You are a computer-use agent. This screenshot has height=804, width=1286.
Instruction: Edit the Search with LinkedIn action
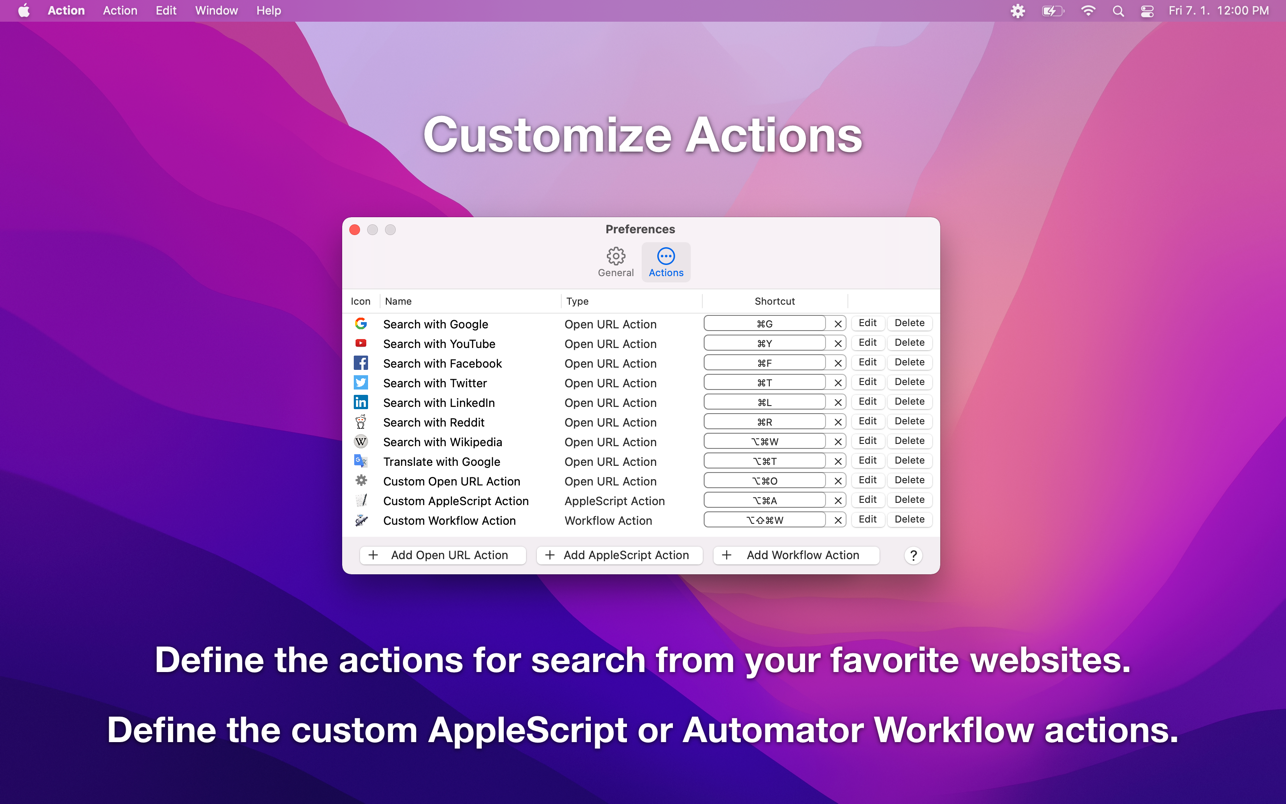(867, 401)
